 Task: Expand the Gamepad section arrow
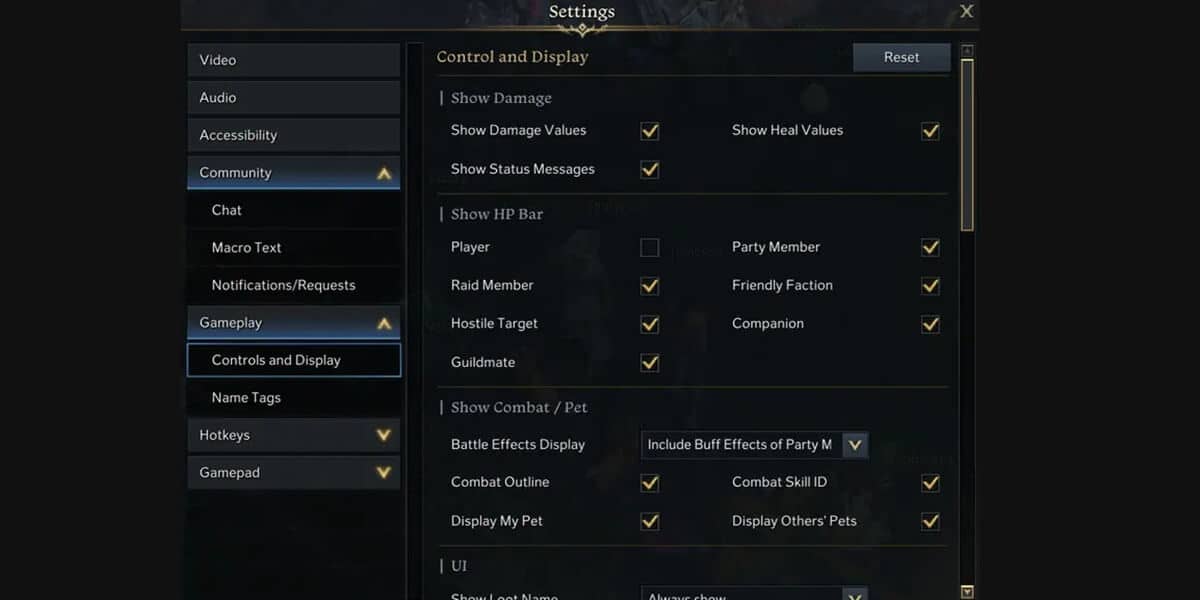[x=383, y=473]
